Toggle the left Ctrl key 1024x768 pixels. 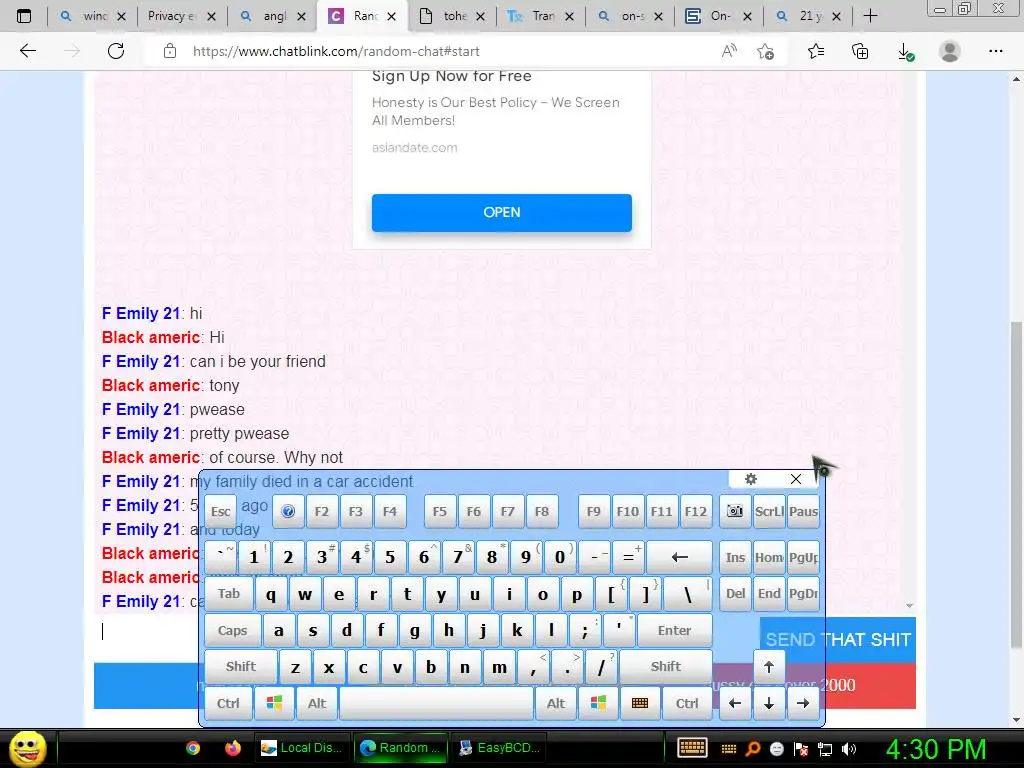point(228,703)
